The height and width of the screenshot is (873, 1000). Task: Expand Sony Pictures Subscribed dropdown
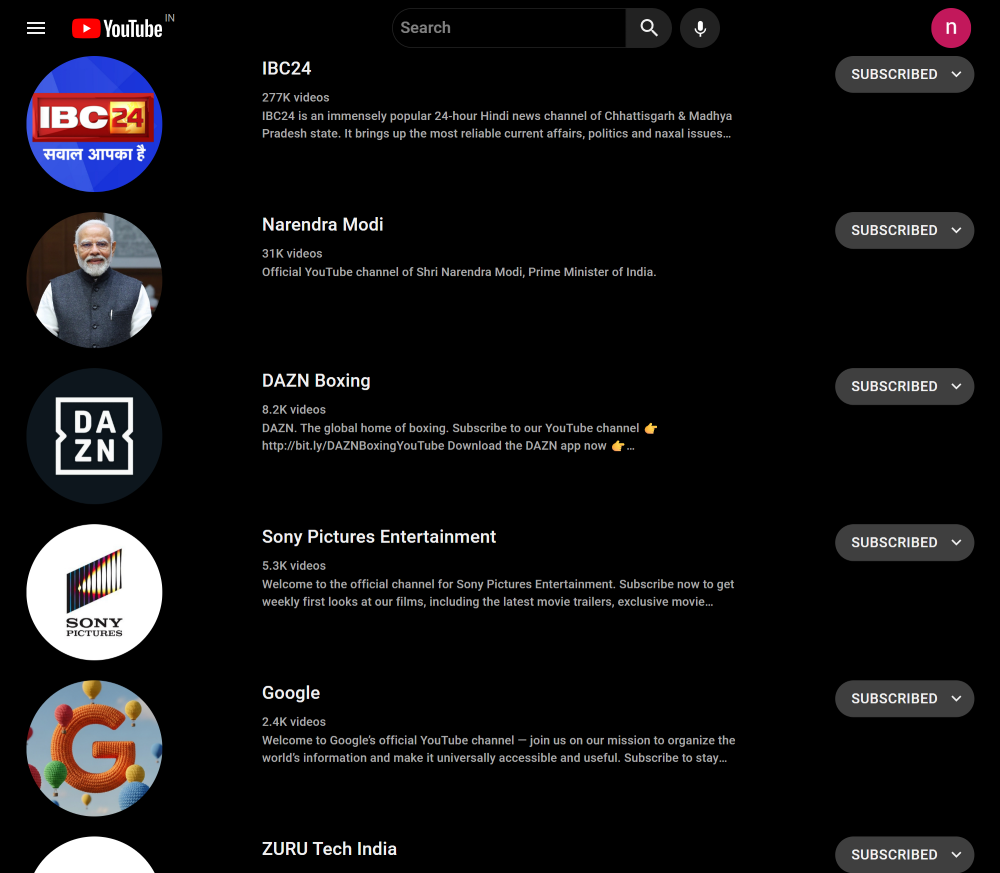(x=904, y=543)
